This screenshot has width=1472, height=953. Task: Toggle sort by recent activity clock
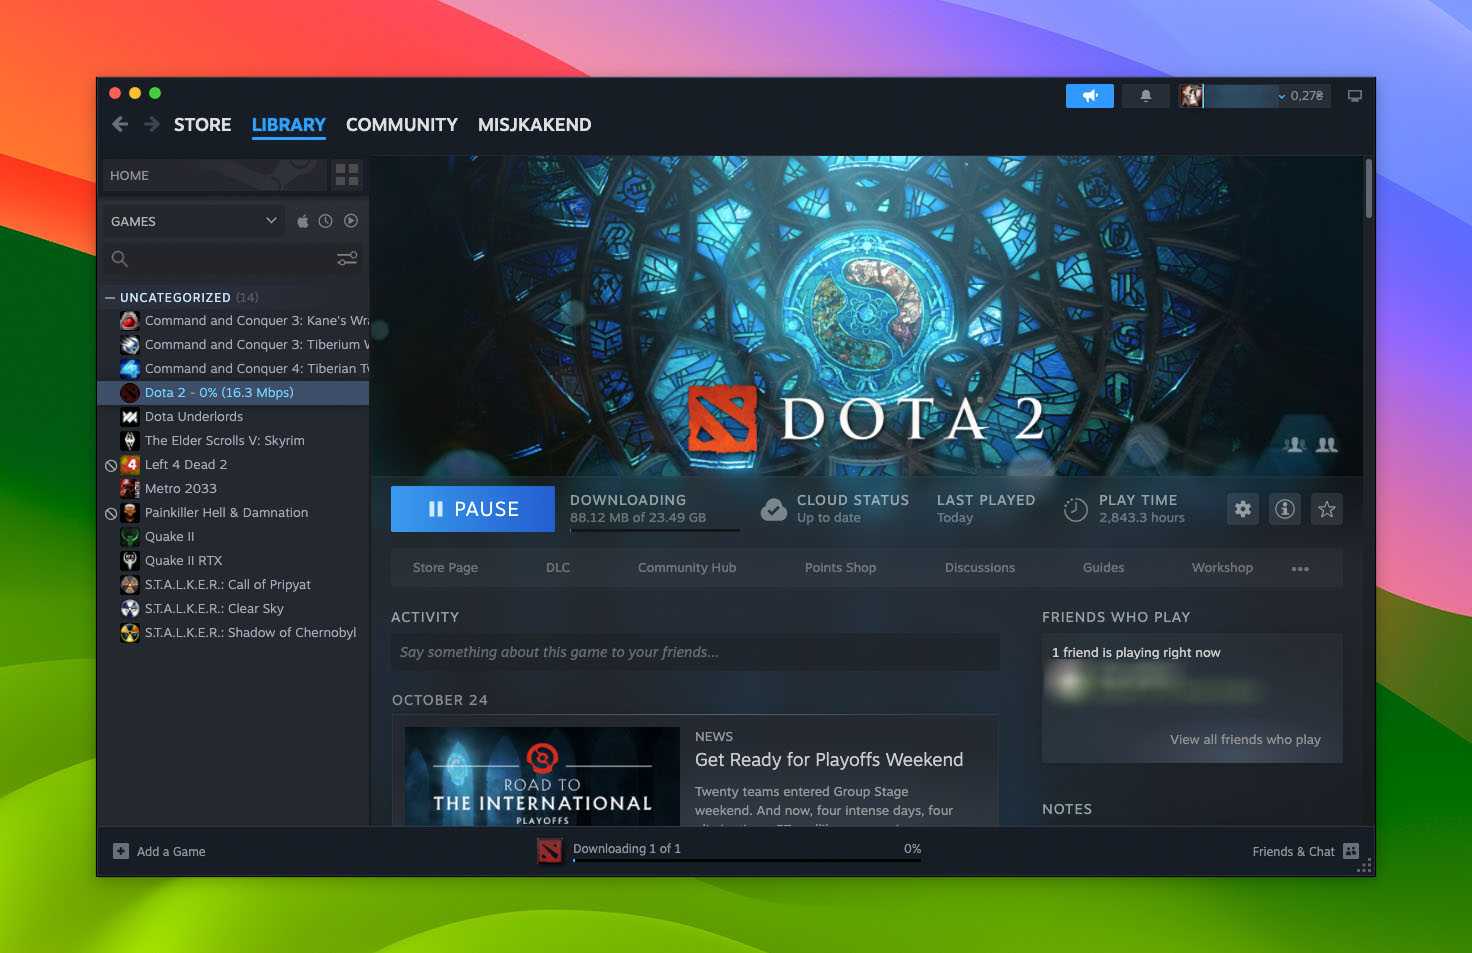pyautogui.click(x=326, y=221)
